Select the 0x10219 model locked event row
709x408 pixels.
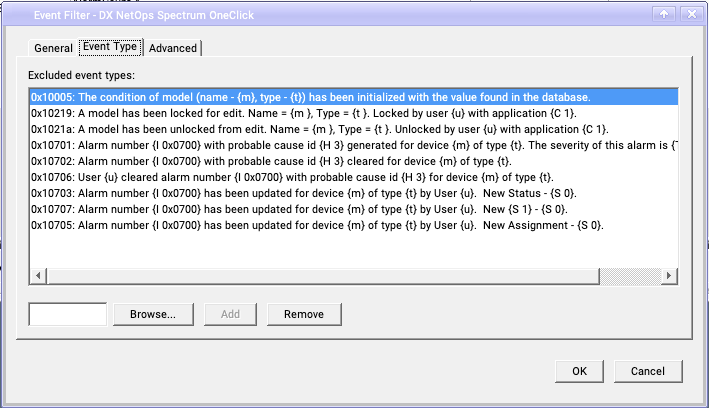[x=354, y=113]
